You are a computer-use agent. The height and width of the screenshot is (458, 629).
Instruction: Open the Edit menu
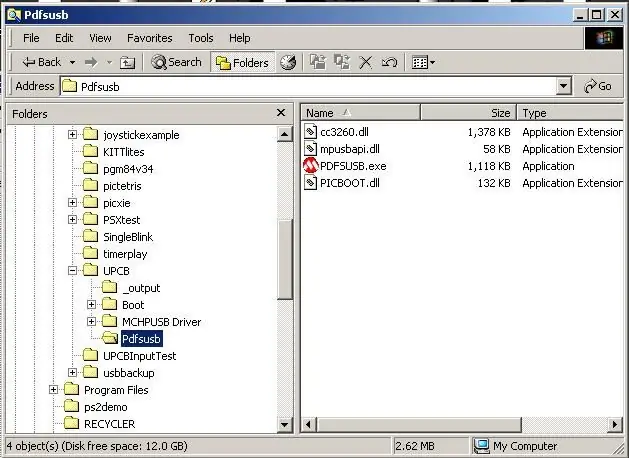pos(64,38)
